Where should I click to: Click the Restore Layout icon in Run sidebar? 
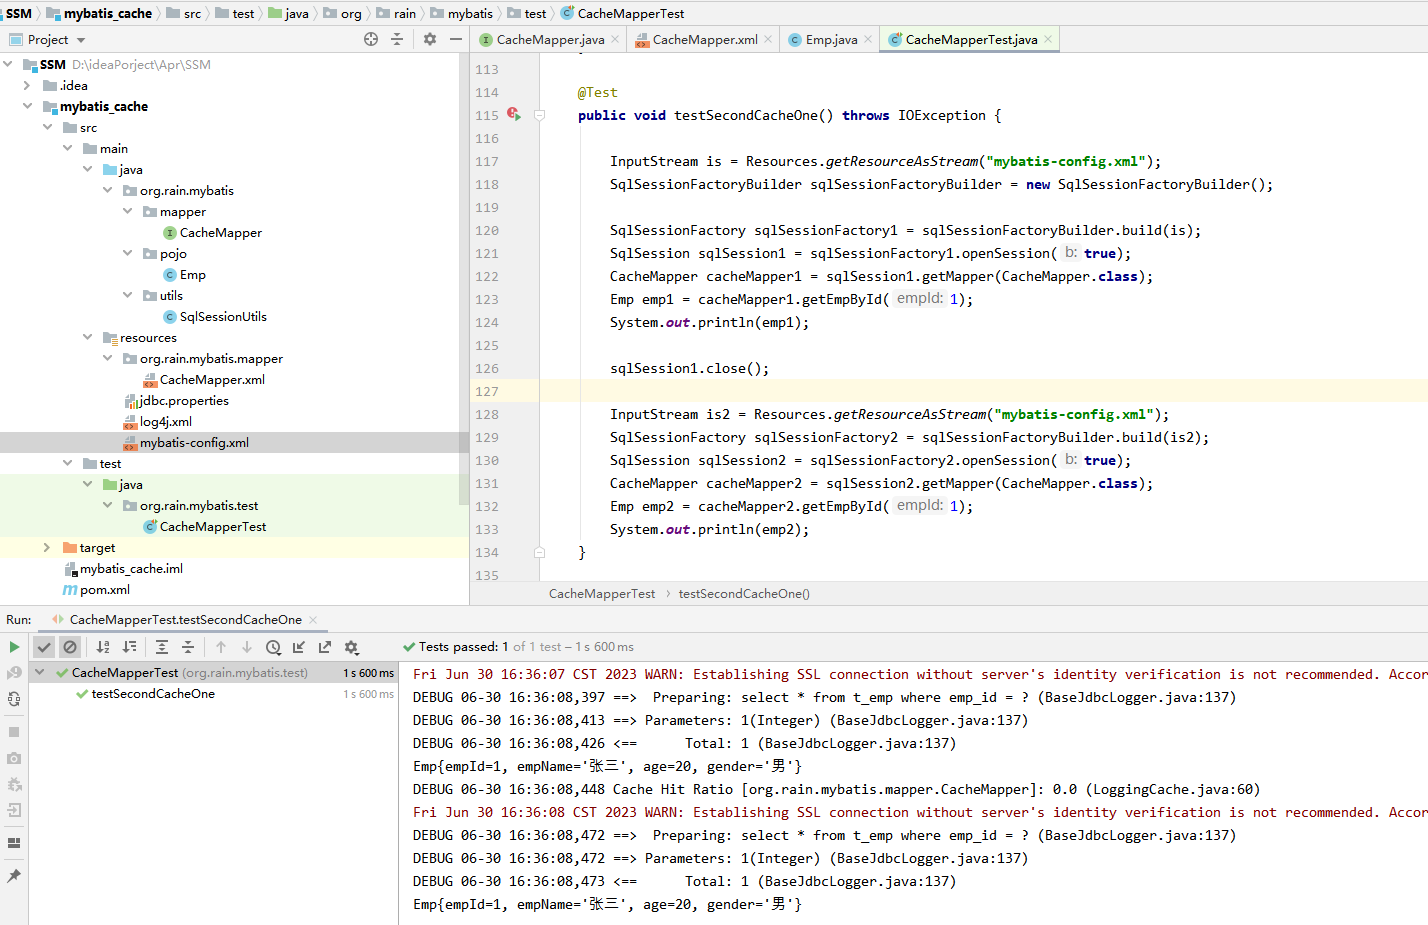14,843
